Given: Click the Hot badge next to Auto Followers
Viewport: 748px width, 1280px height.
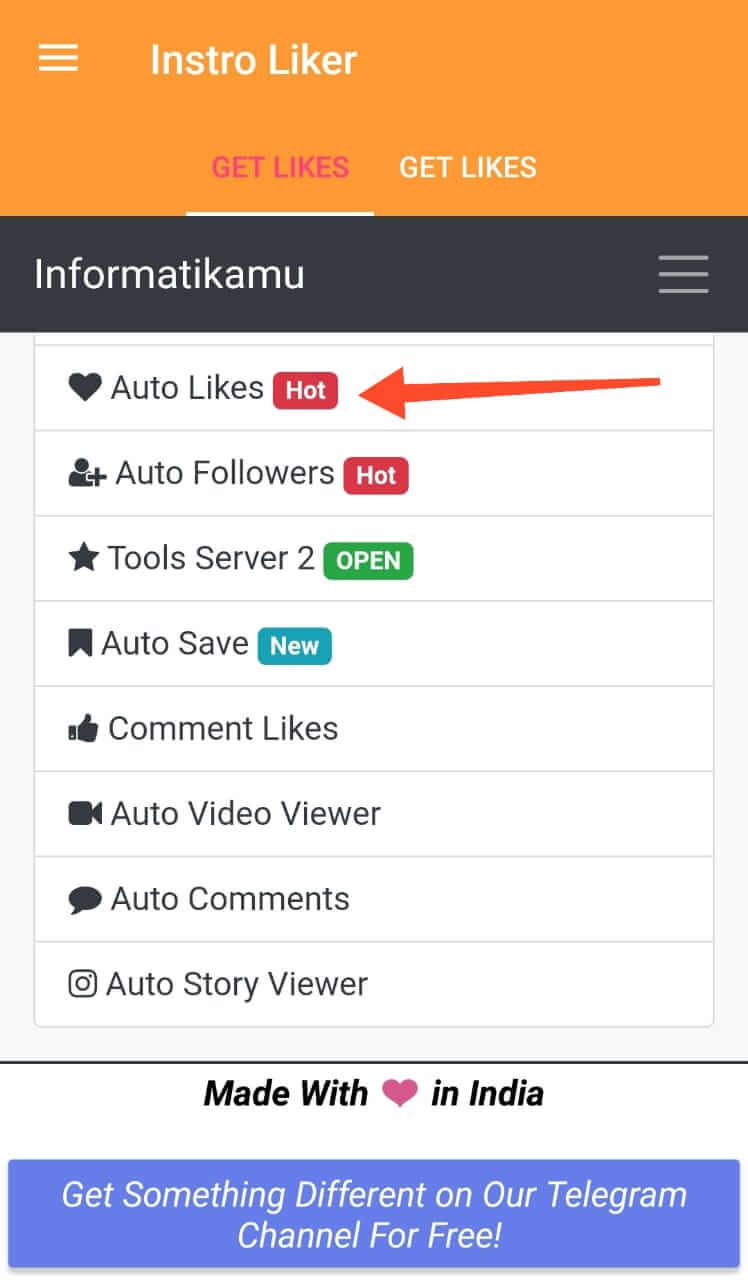Looking at the screenshot, I should pos(376,475).
